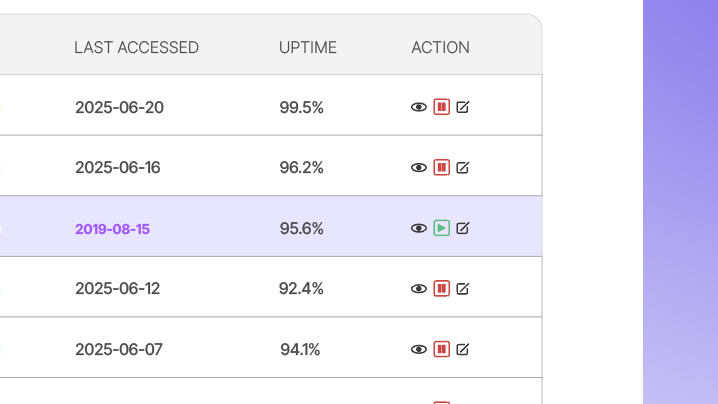Click the Action column header
This screenshot has width=718, height=404.
click(440, 48)
